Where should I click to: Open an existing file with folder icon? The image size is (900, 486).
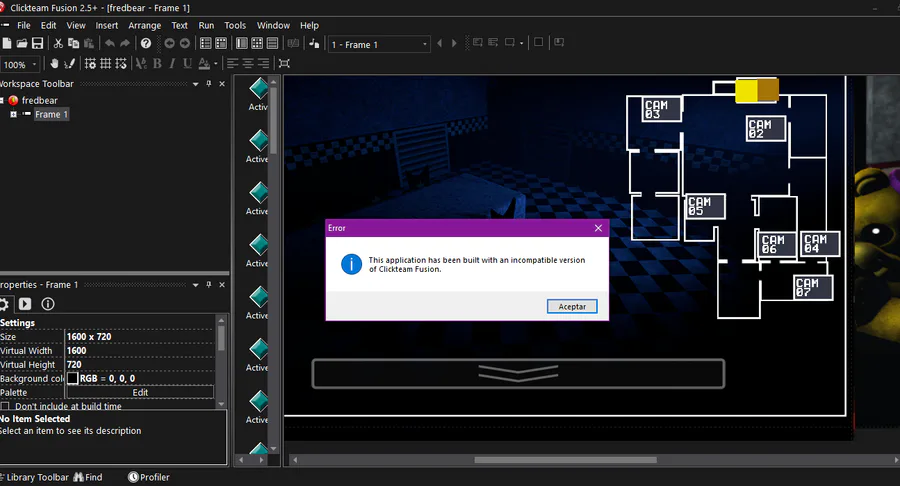point(22,43)
